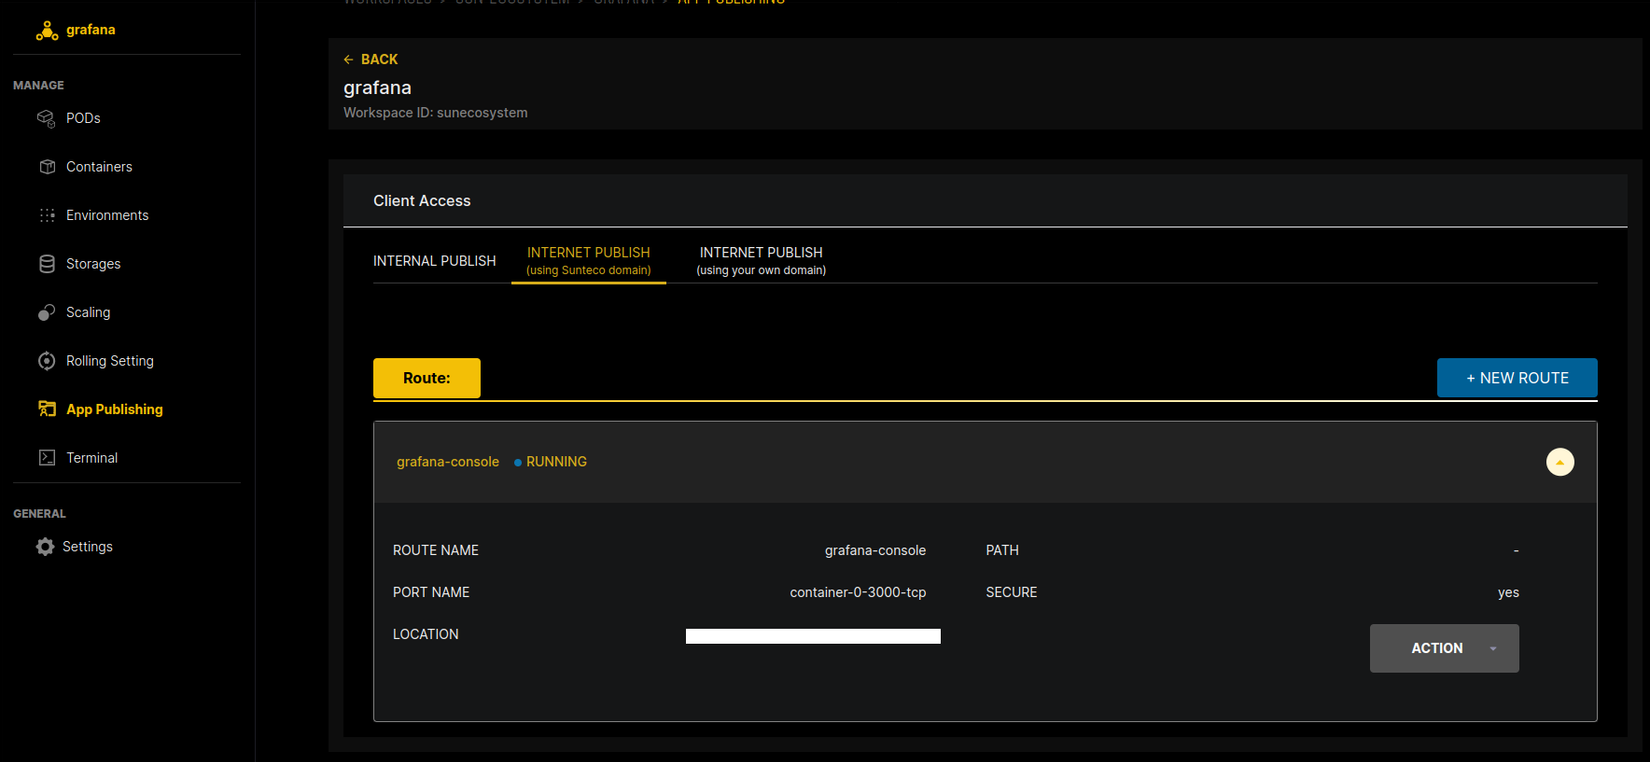Click the ROUTE NAME label

pos(436,551)
